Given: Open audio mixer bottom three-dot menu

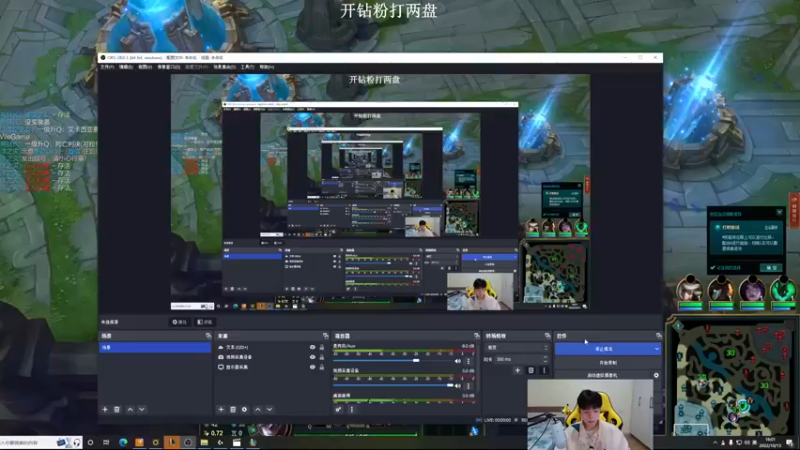Looking at the screenshot, I should click(x=352, y=409).
